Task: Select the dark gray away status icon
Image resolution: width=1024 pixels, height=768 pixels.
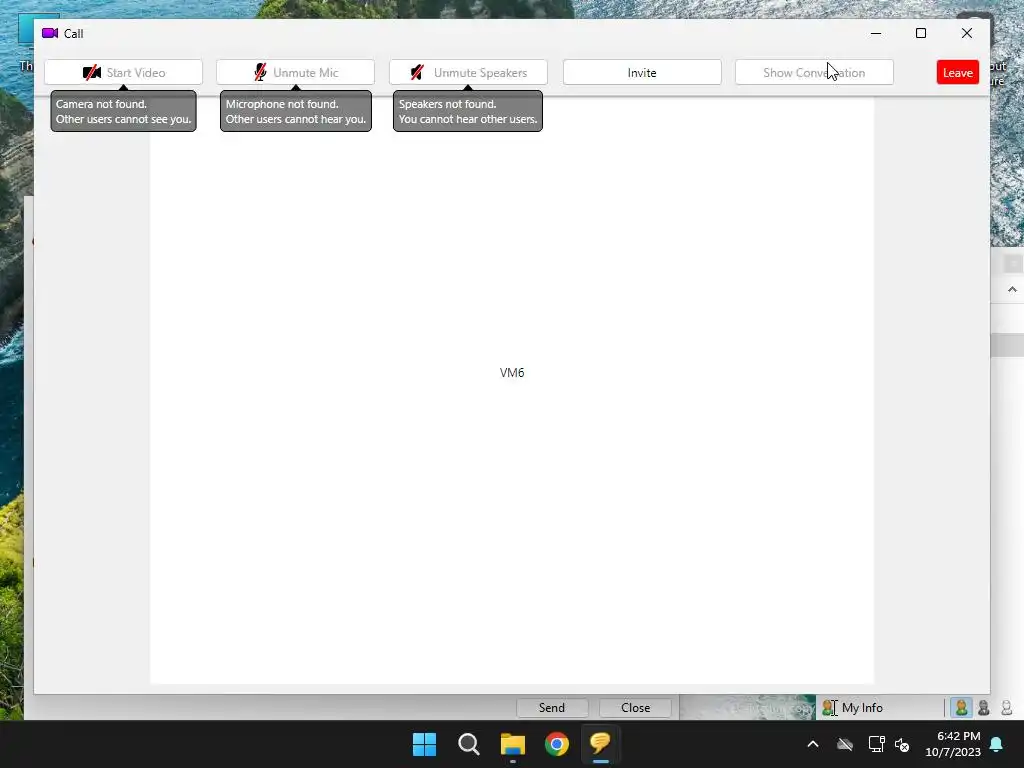Action: click(984, 707)
